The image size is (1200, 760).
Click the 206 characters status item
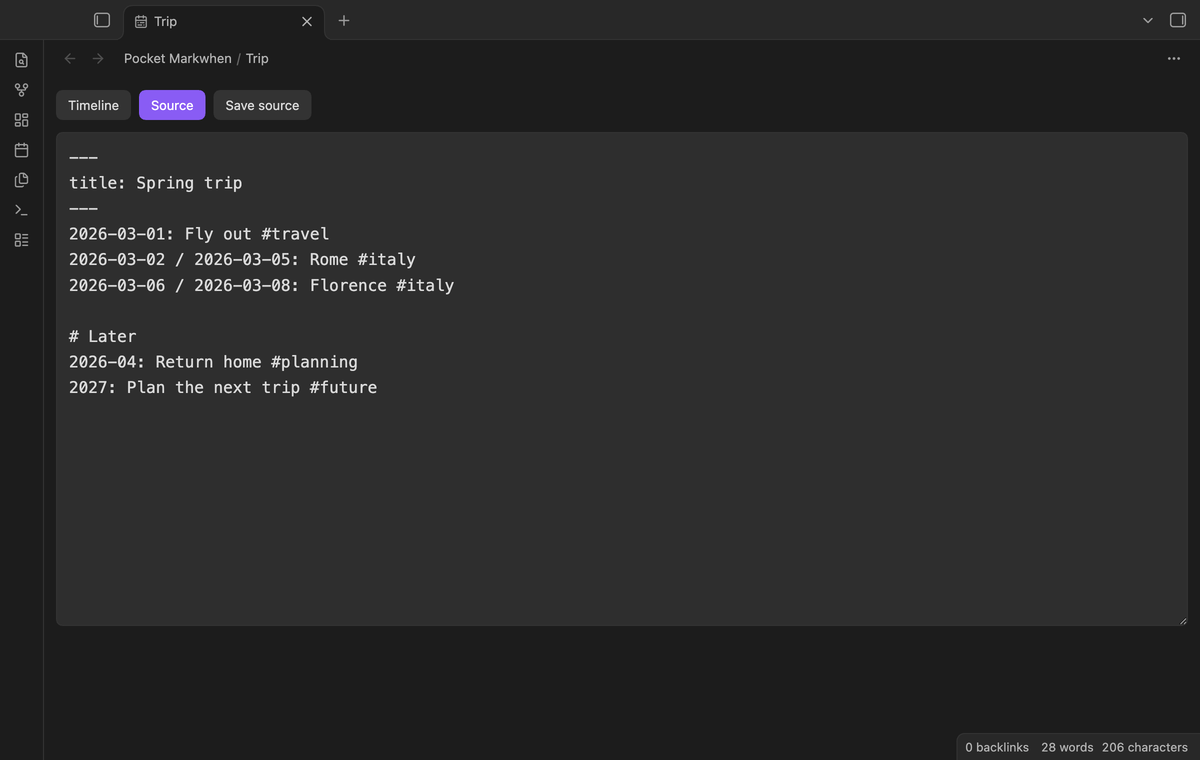click(x=1145, y=747)
